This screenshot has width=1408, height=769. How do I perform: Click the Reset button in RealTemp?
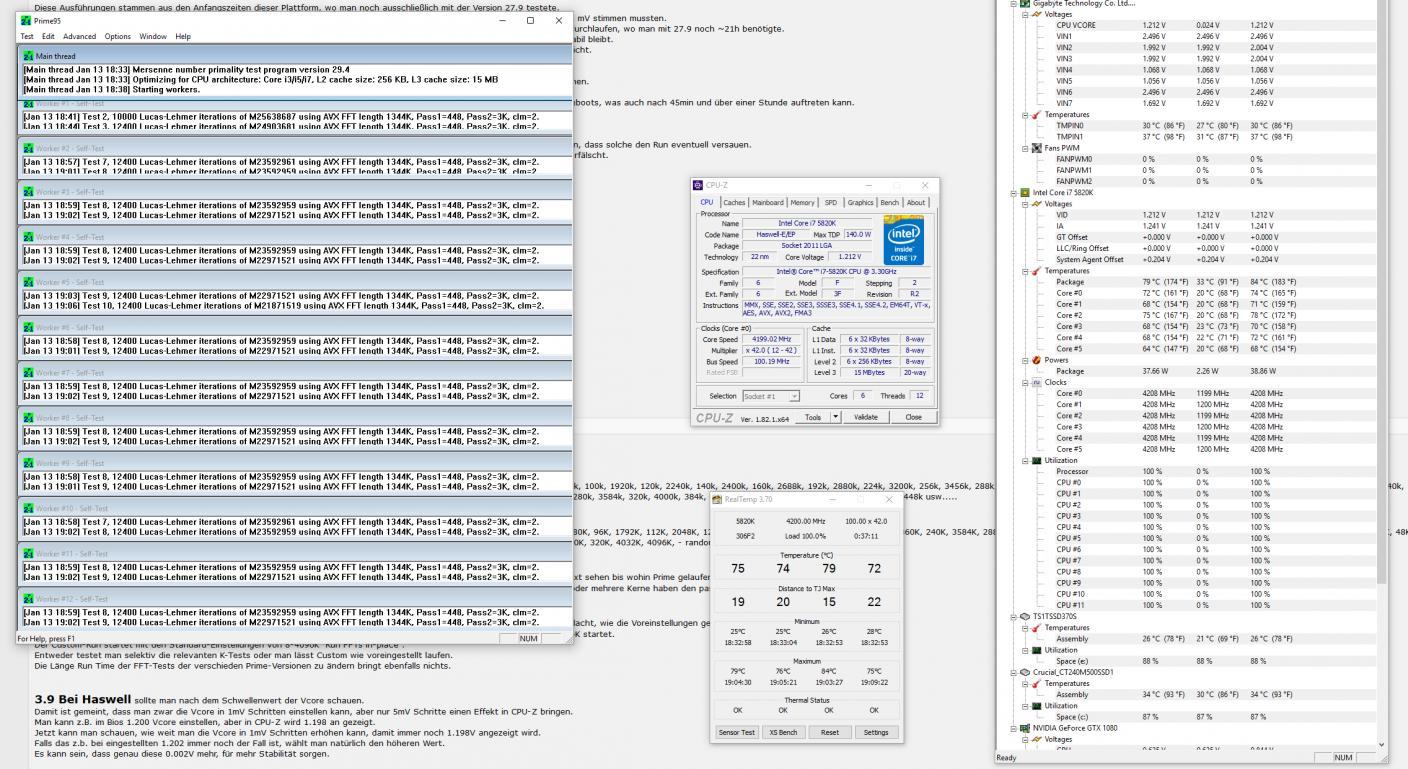coord(829,732)
